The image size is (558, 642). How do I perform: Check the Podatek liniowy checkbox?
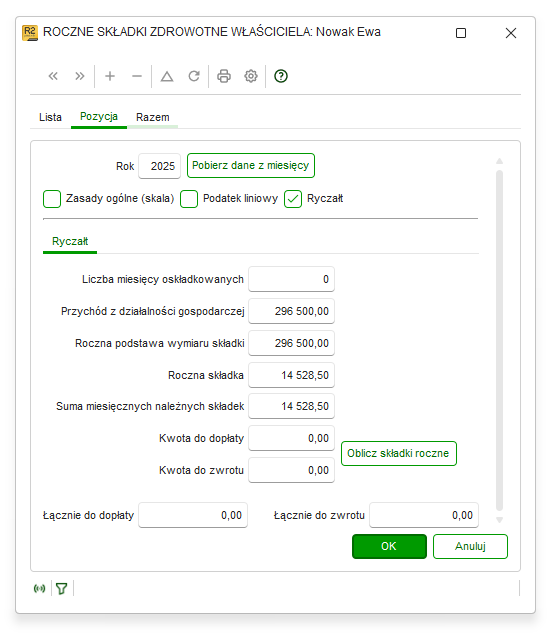[189, 199]
